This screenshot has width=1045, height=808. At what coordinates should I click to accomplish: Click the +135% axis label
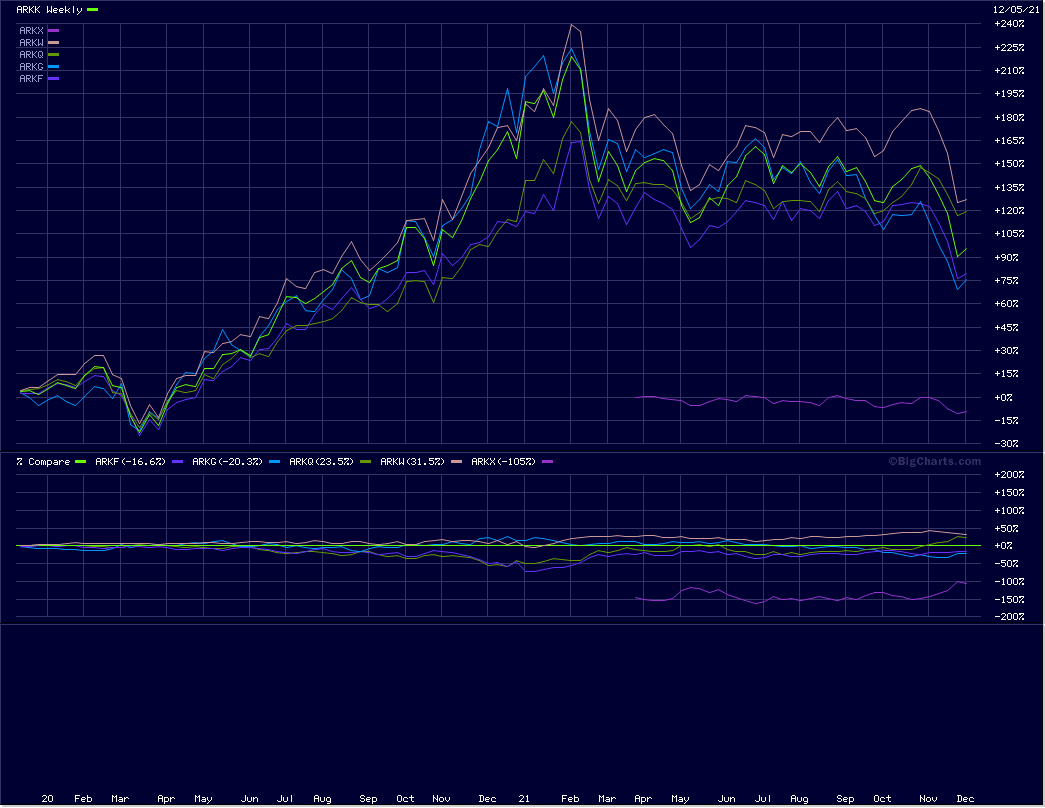click(1009, 187)
